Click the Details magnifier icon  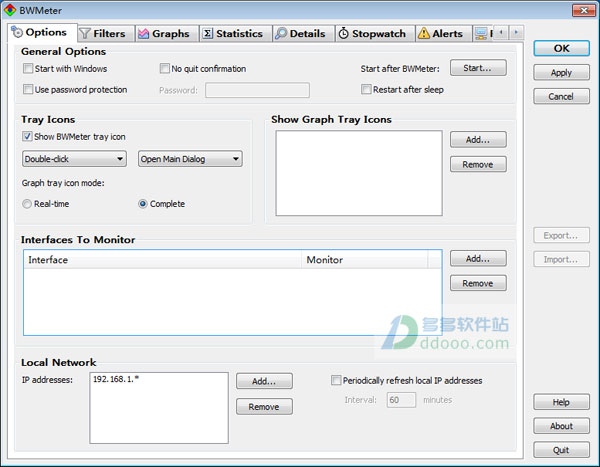(x=281, y=34)
